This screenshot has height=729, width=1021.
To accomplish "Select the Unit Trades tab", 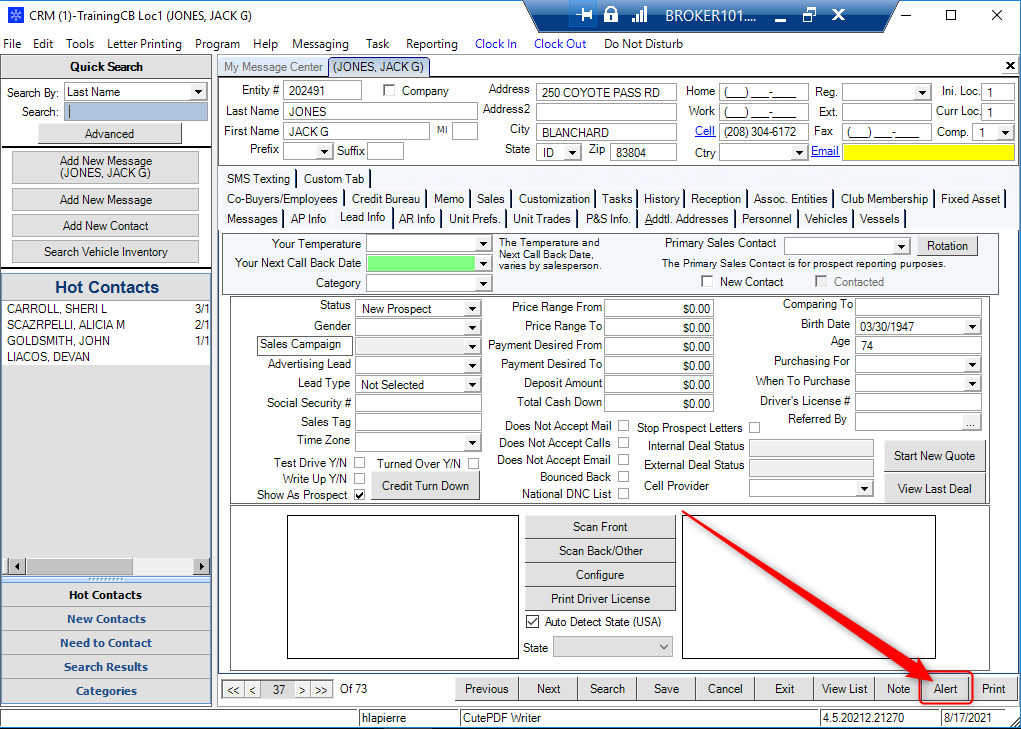I will pos(541,219).
